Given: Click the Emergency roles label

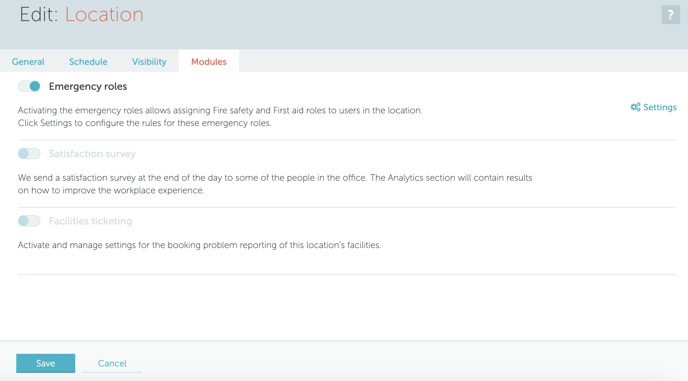Looking at the screenshot, I should [x=88, y=86].
